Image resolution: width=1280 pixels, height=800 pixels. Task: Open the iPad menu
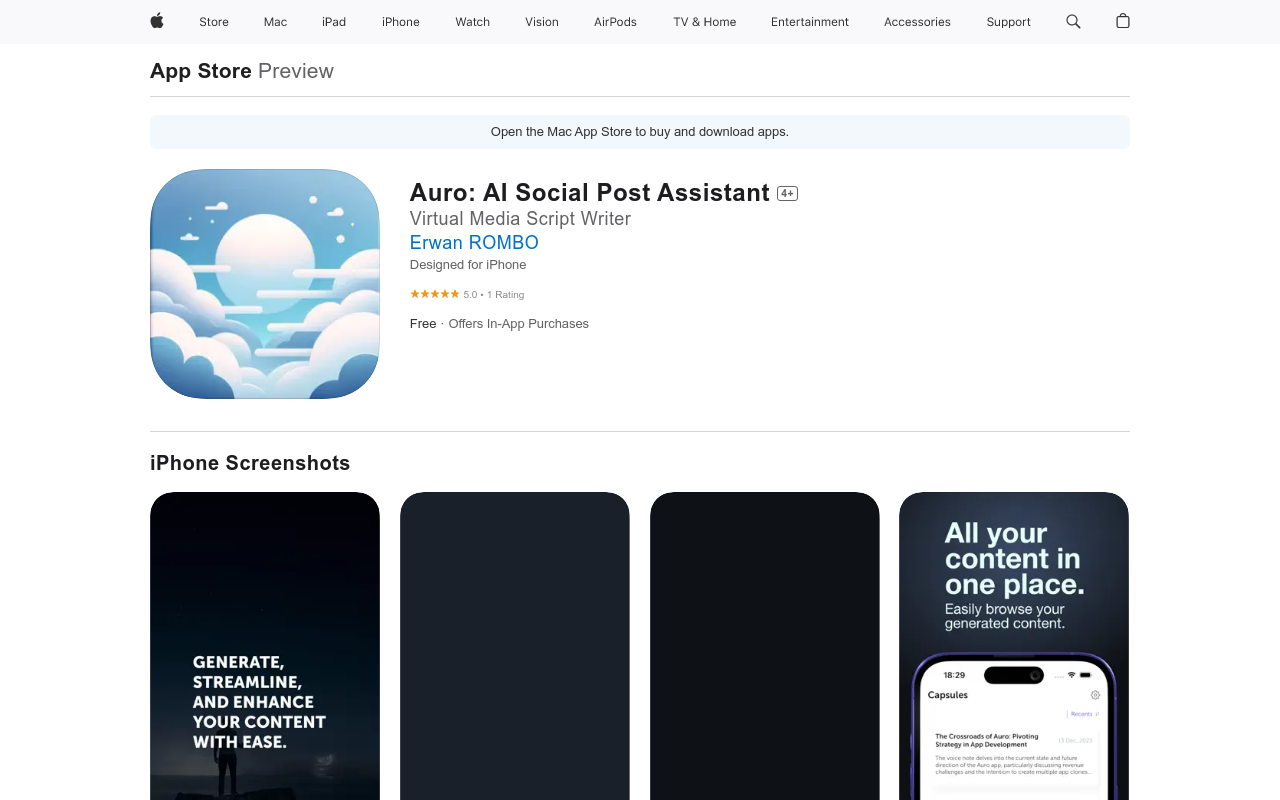point(334,22)
